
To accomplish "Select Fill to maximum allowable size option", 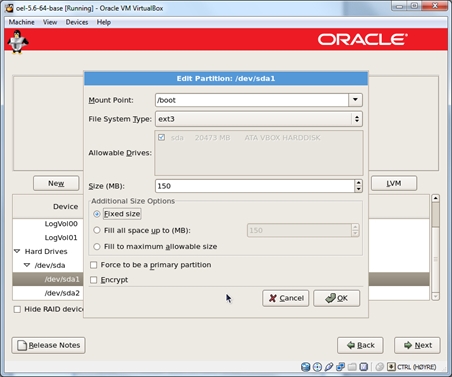I will pyautogui.click(x=97, y=247).
